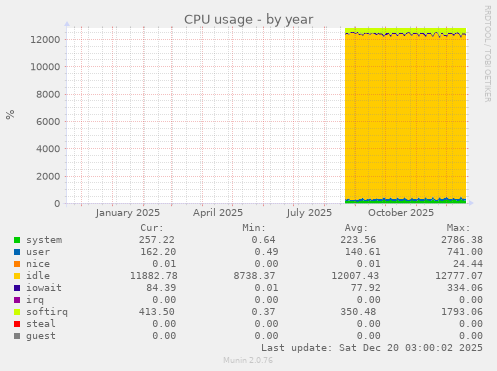Click the gray guest legend swatch
The width and height of the screenshot is (497, 371).
click(x=17, y=336)
